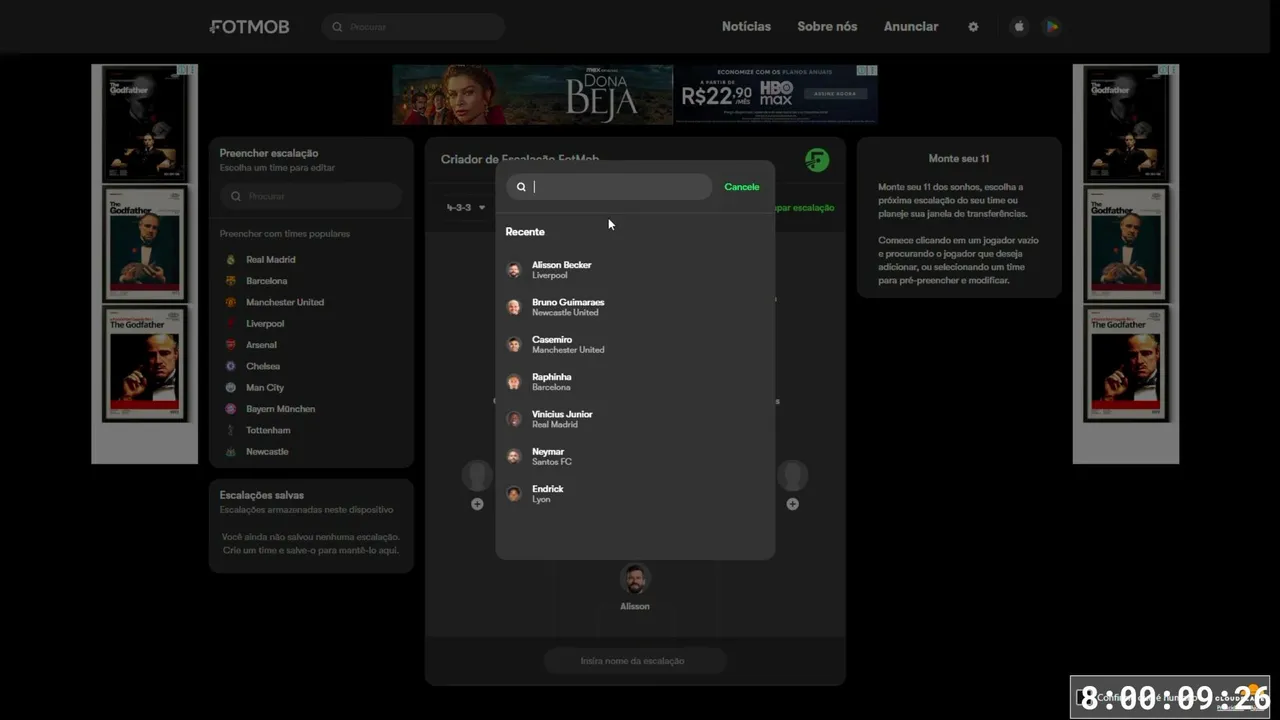Focus the top header Procurar search box
This screenshot has height=720, width=1280.
click(x=413, y=27)
